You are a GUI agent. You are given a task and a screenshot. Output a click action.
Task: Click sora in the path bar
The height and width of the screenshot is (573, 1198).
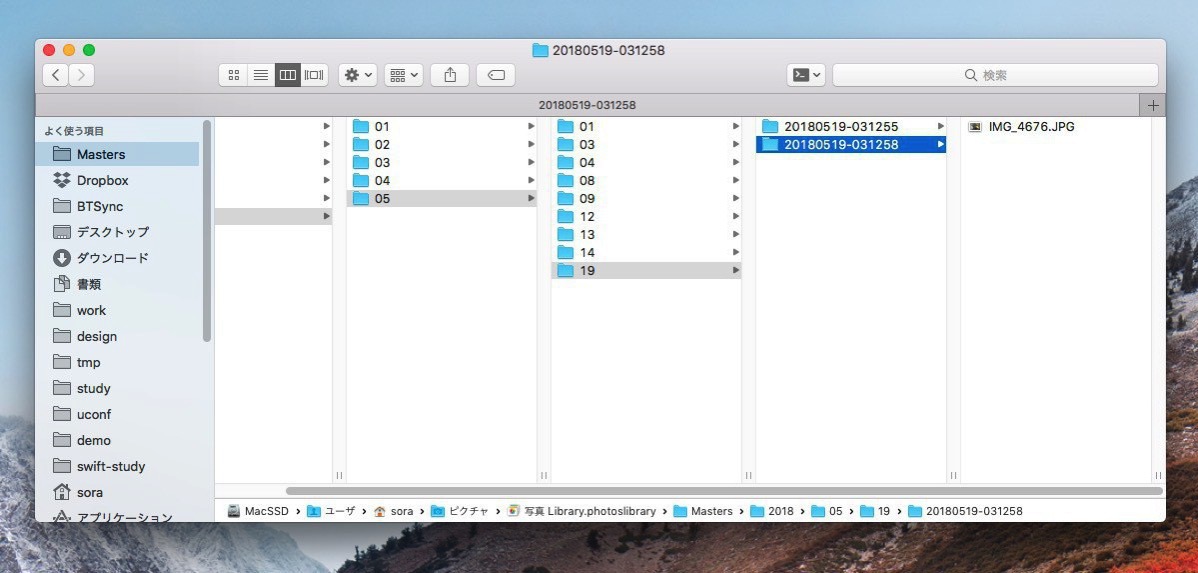coord(393,511)
